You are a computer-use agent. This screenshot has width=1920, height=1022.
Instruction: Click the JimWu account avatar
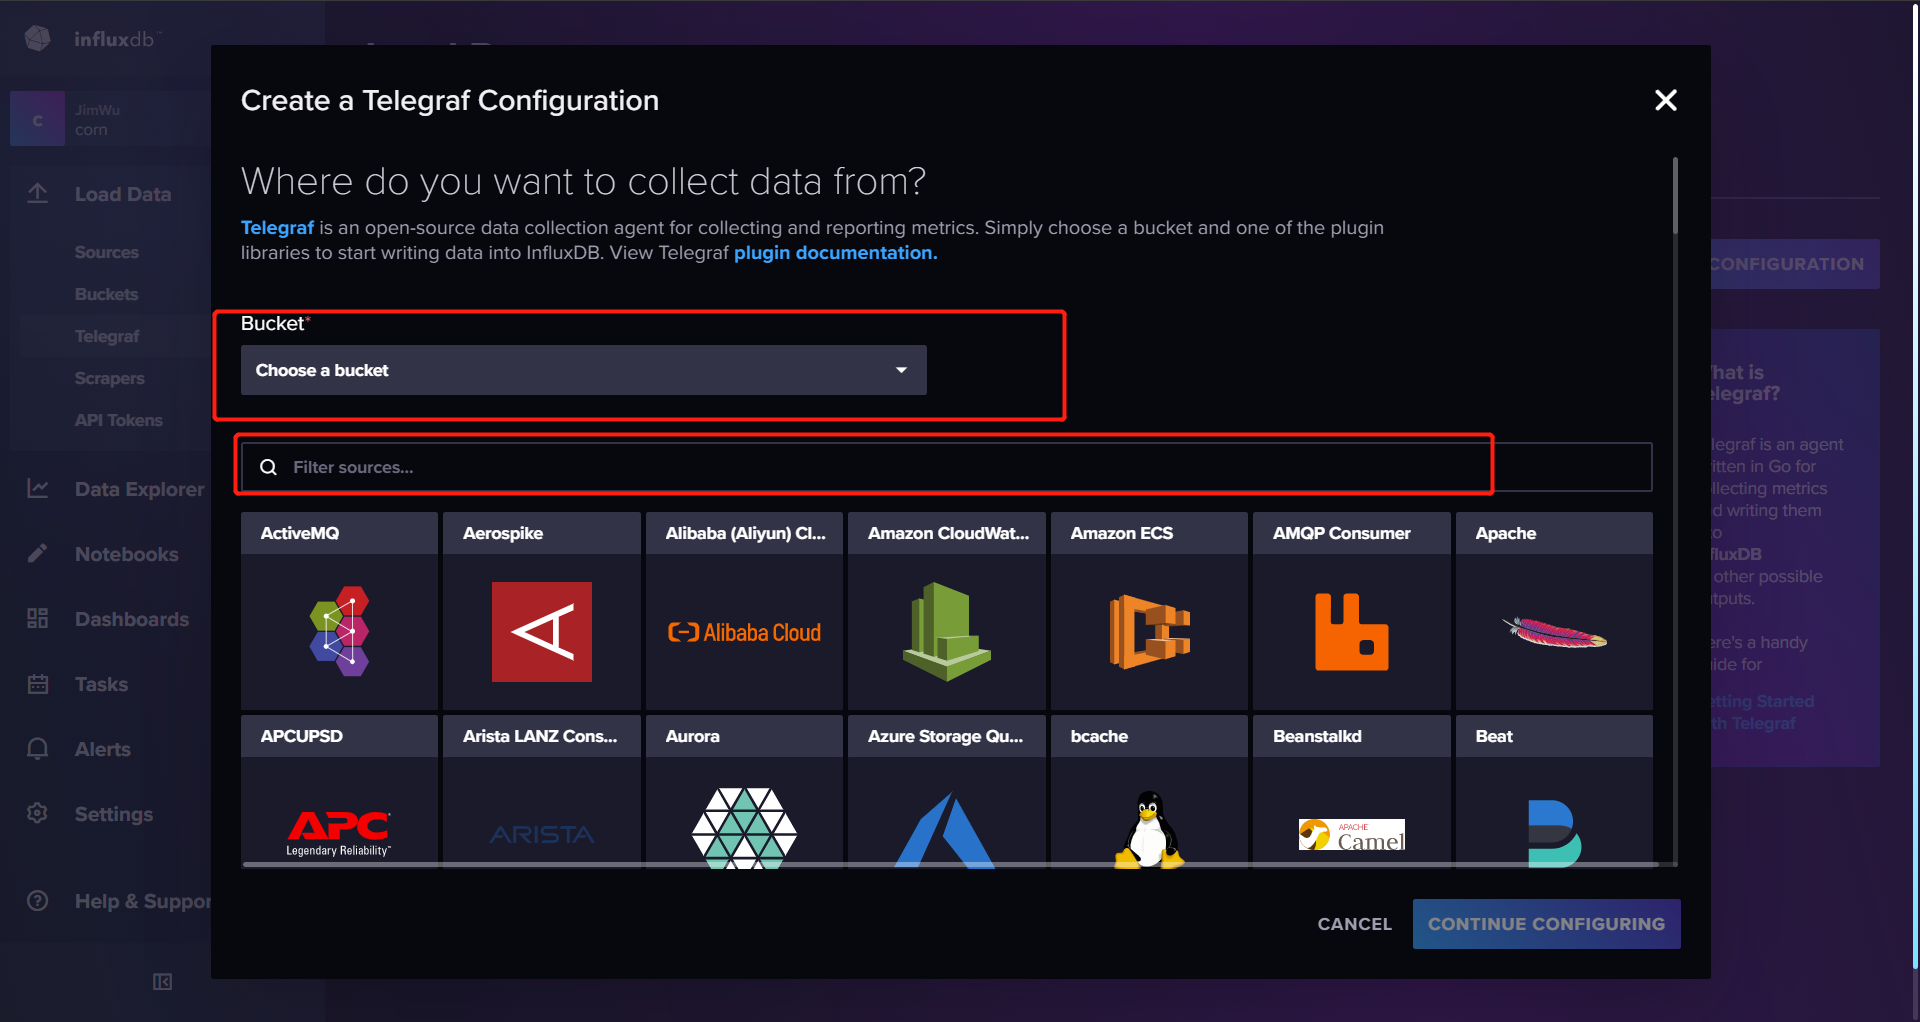click(x=37, y=119)
